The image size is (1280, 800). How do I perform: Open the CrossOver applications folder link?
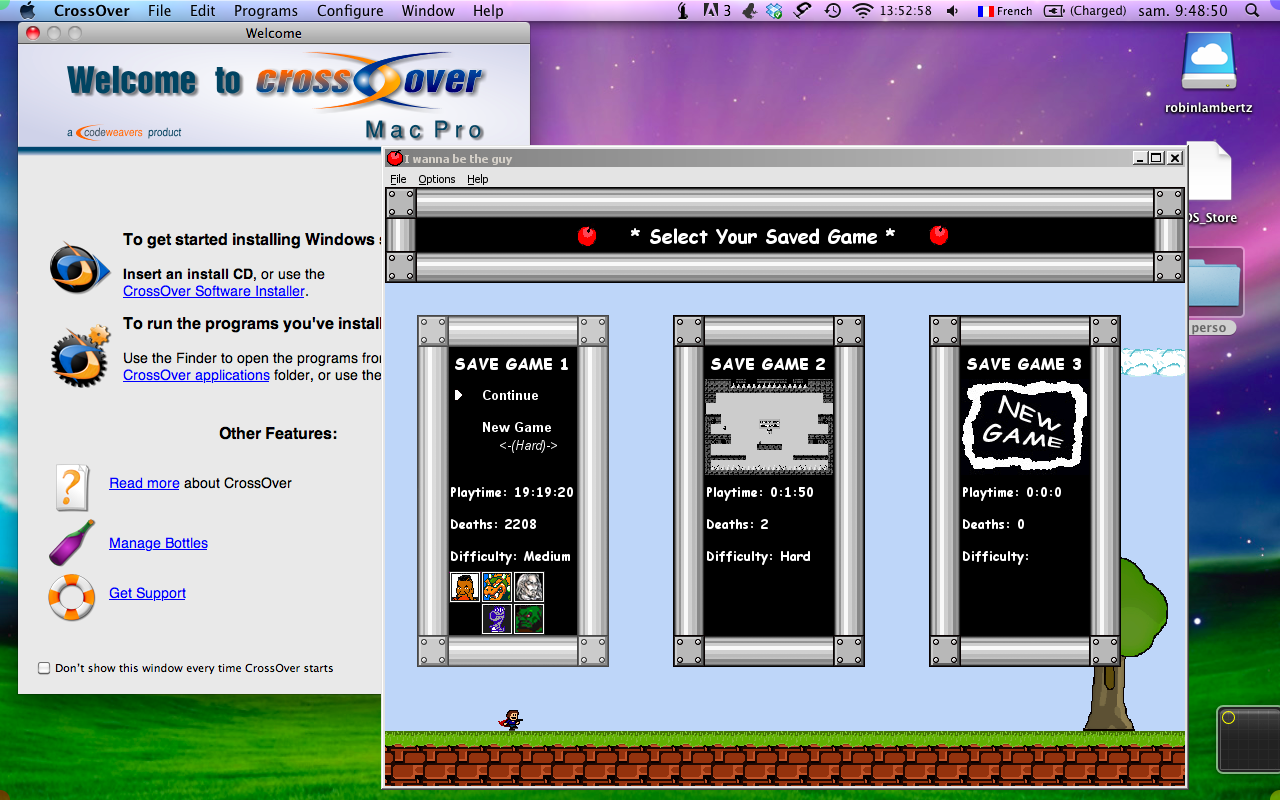pos(196,375)
